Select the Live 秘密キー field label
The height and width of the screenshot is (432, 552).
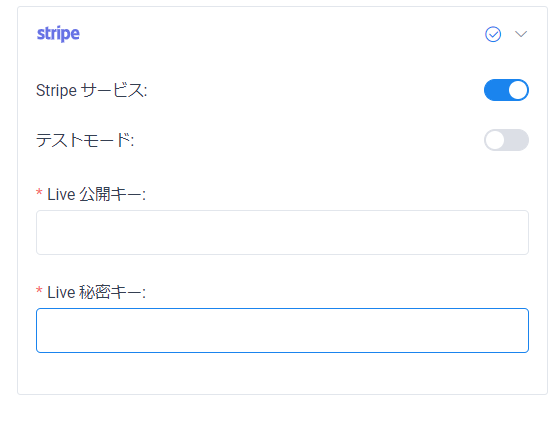pos(96,292)
